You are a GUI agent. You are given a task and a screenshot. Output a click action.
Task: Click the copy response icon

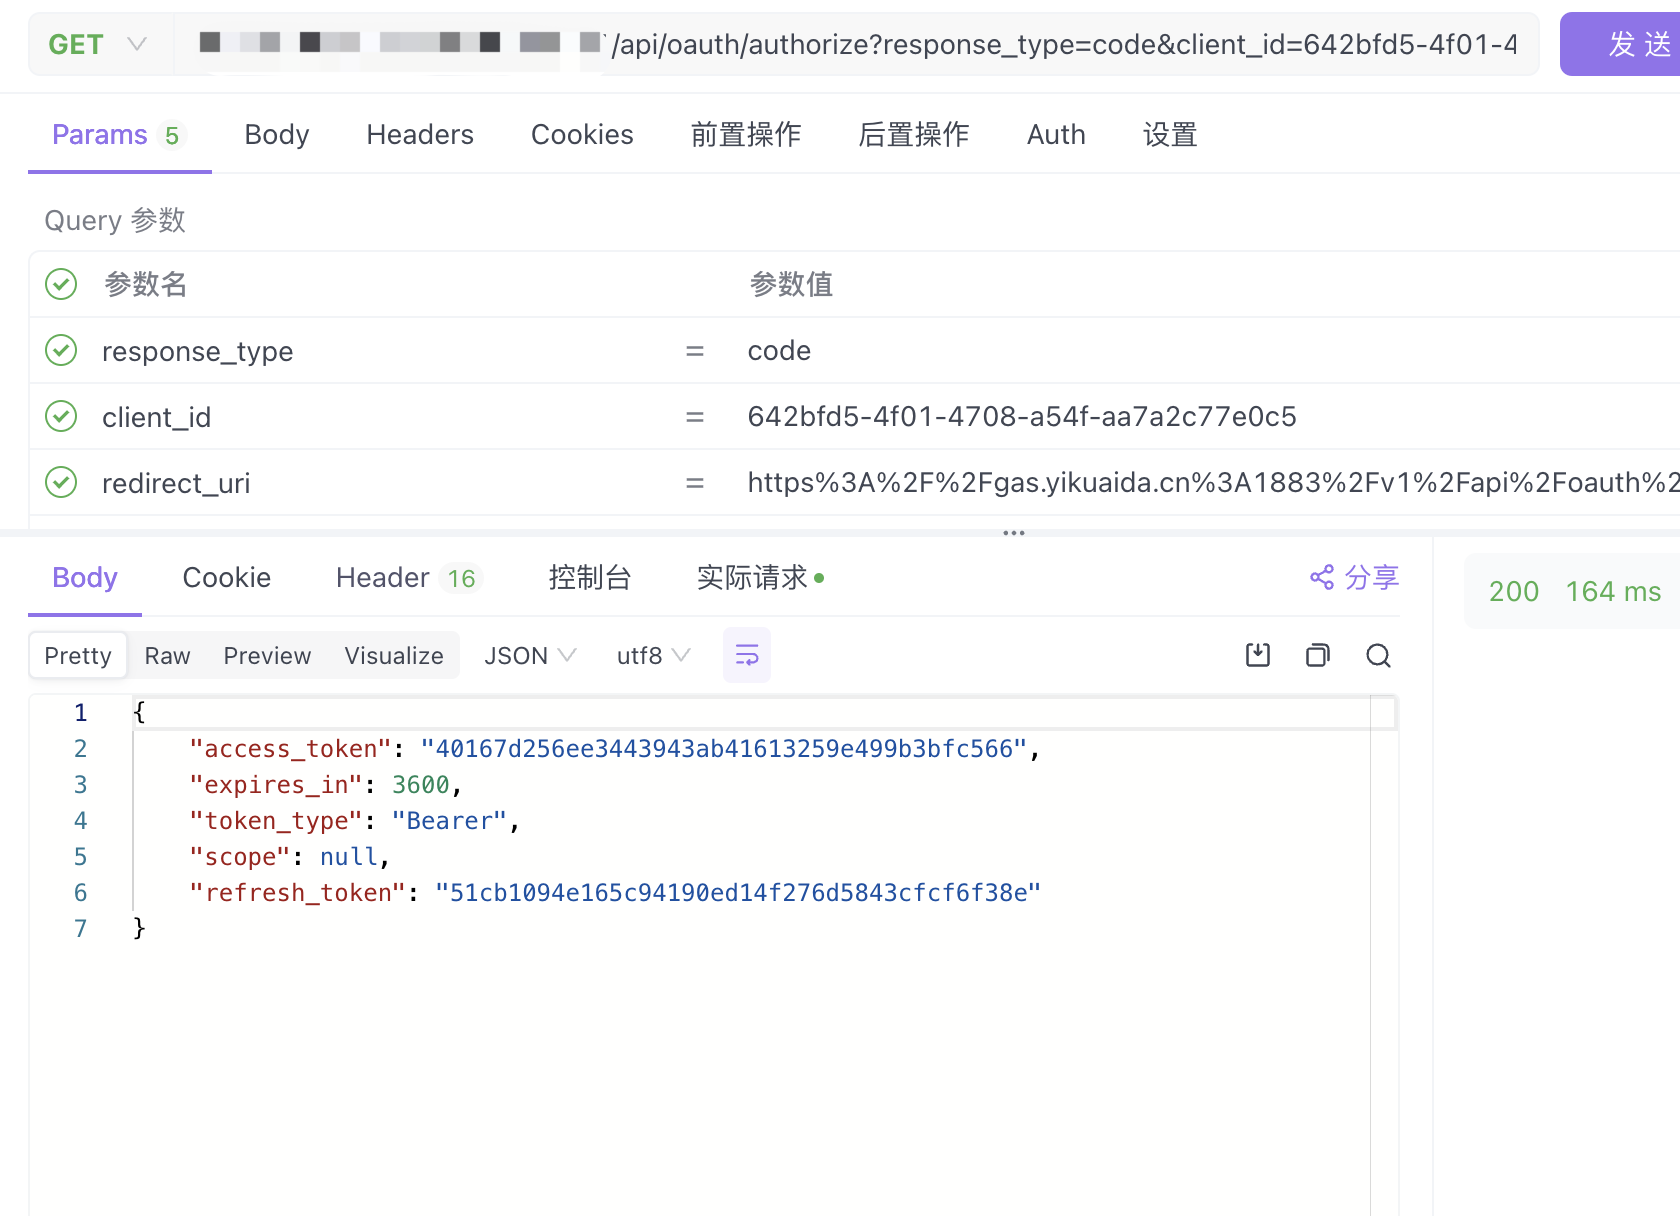pyautogui.click(x=1318, y=655)
